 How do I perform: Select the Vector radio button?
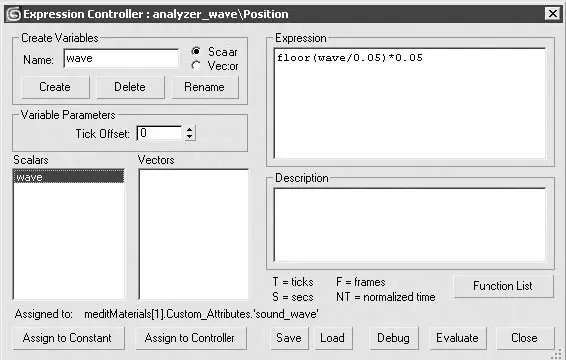click(x=196, y=65)
